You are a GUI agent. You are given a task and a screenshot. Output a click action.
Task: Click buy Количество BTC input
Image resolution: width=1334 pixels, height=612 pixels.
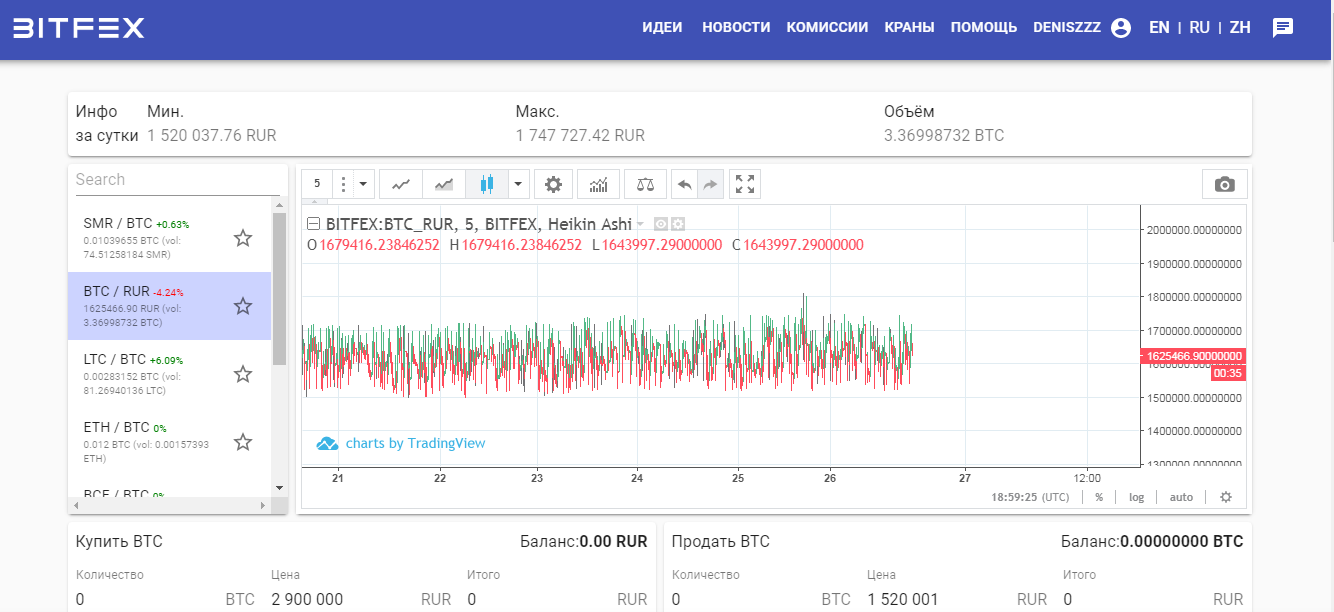(x=148, y=600)
